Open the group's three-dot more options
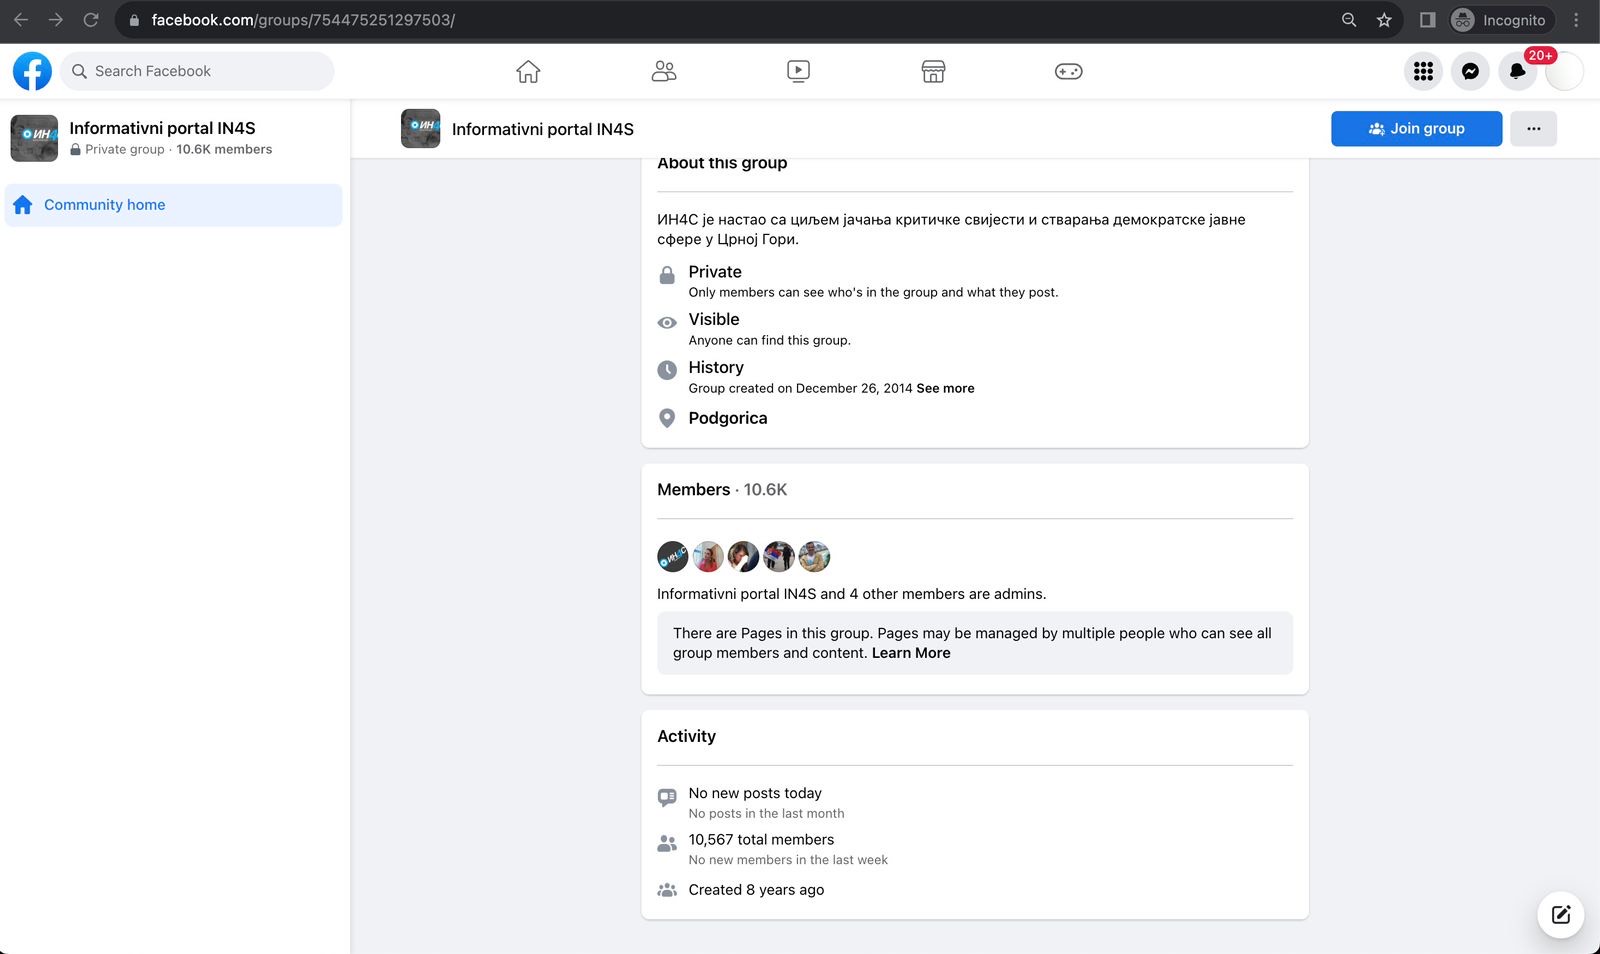The image size is (1600, 954). [1533, 129]
